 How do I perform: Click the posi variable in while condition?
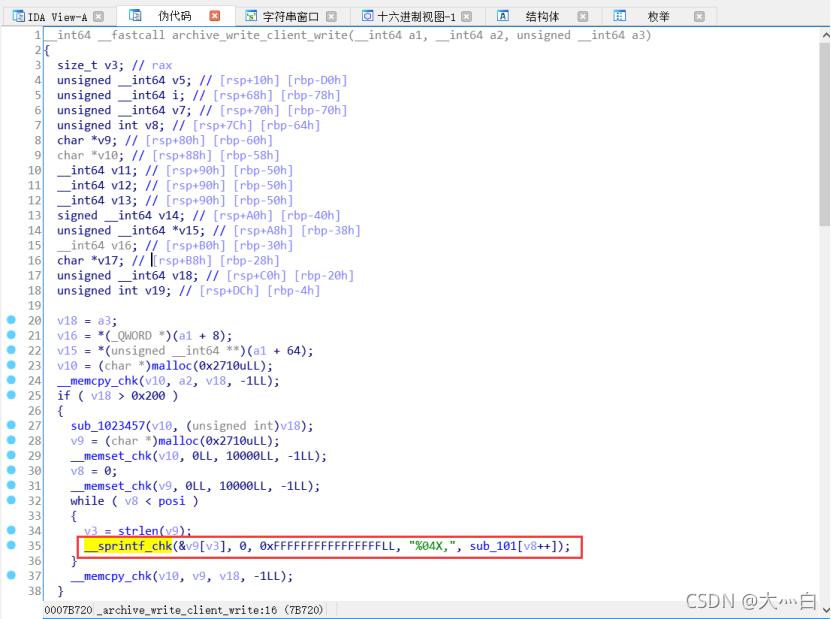click(172, 501)
